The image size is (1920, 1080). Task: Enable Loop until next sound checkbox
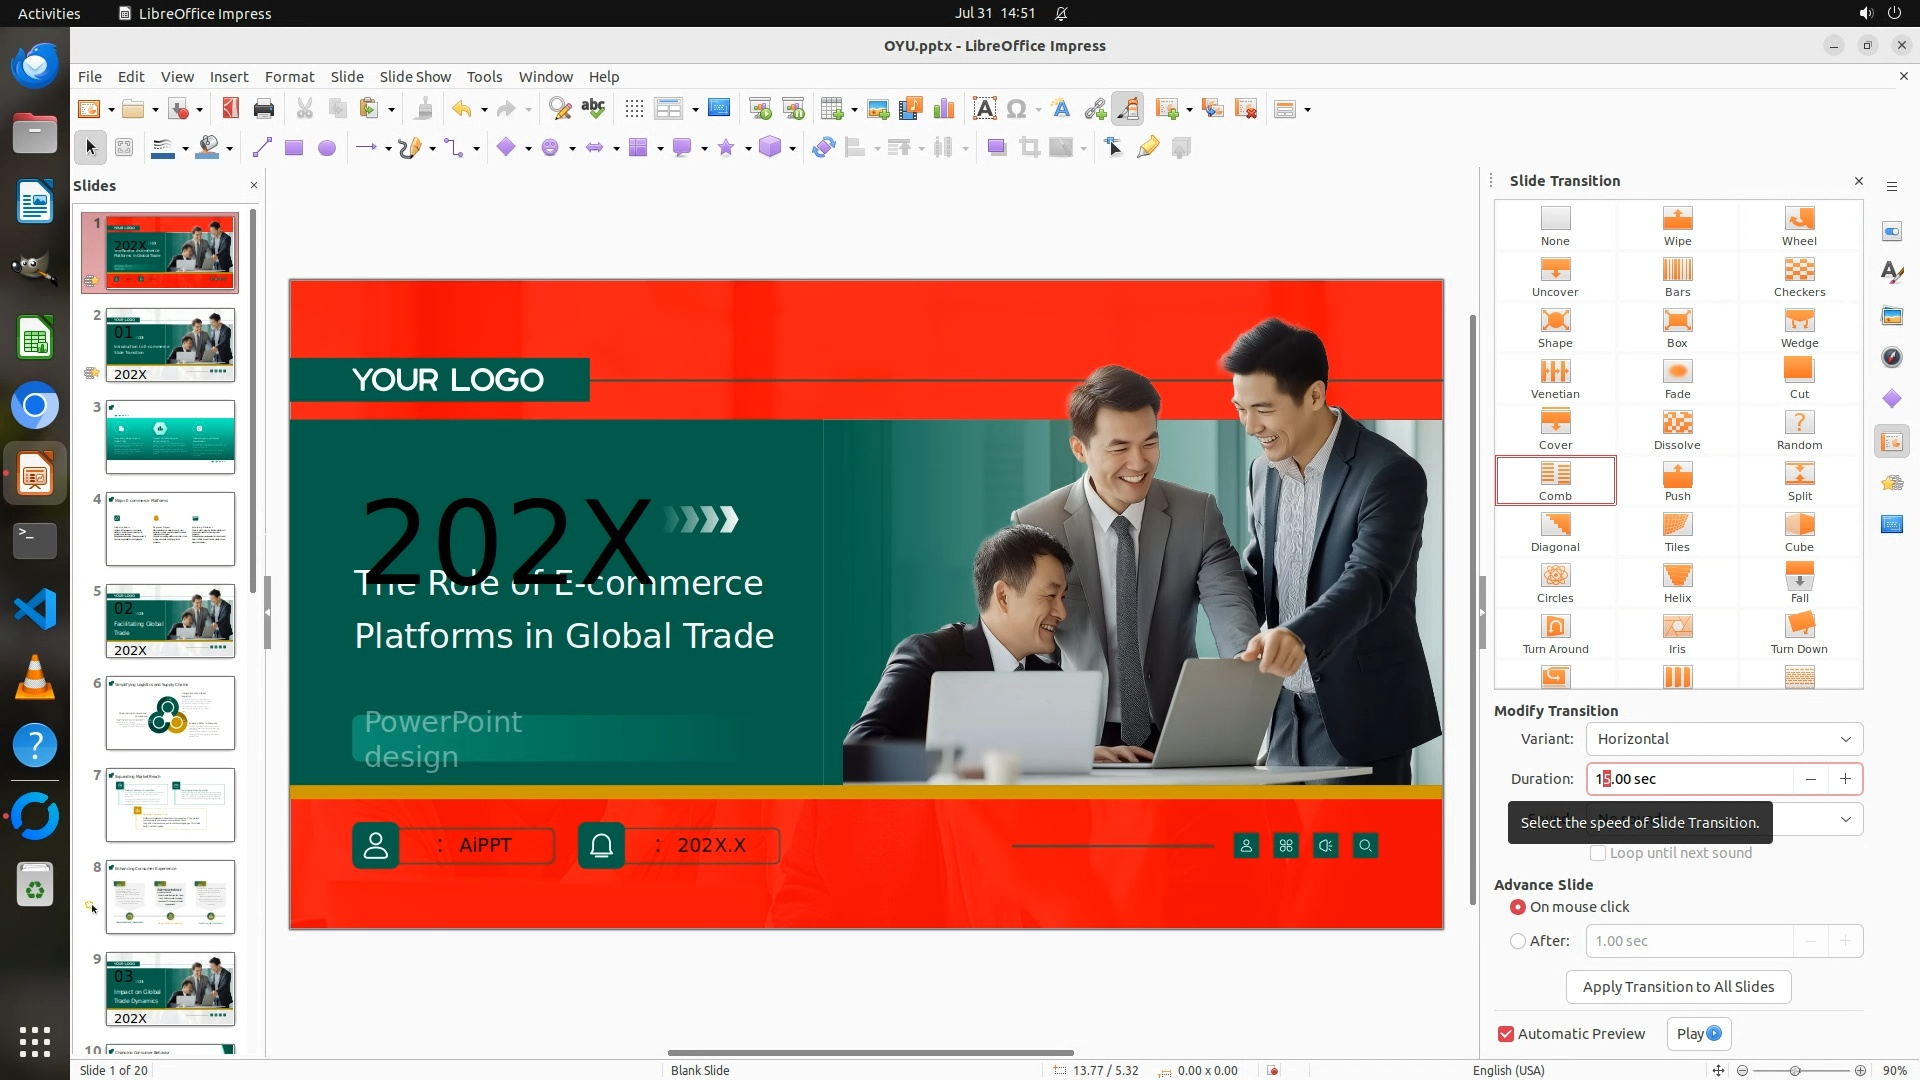click(1598, 853)
